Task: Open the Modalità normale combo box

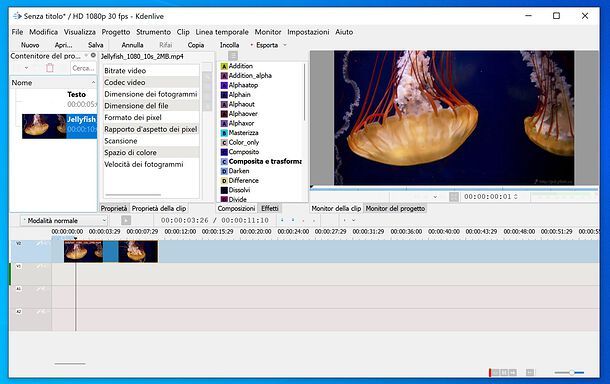Action: (64, 221)
